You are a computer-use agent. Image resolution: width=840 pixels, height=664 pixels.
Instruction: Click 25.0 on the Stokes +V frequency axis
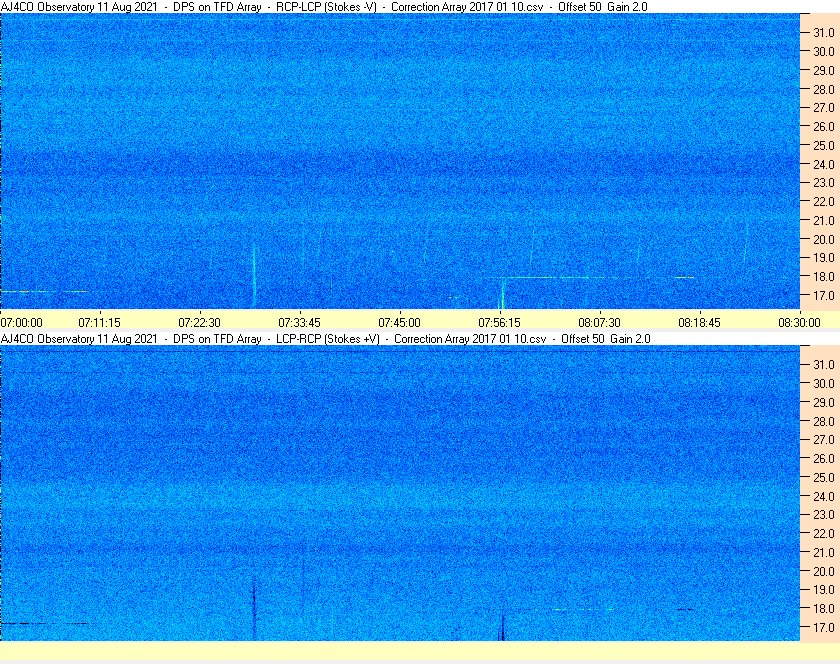coord(824,477)
